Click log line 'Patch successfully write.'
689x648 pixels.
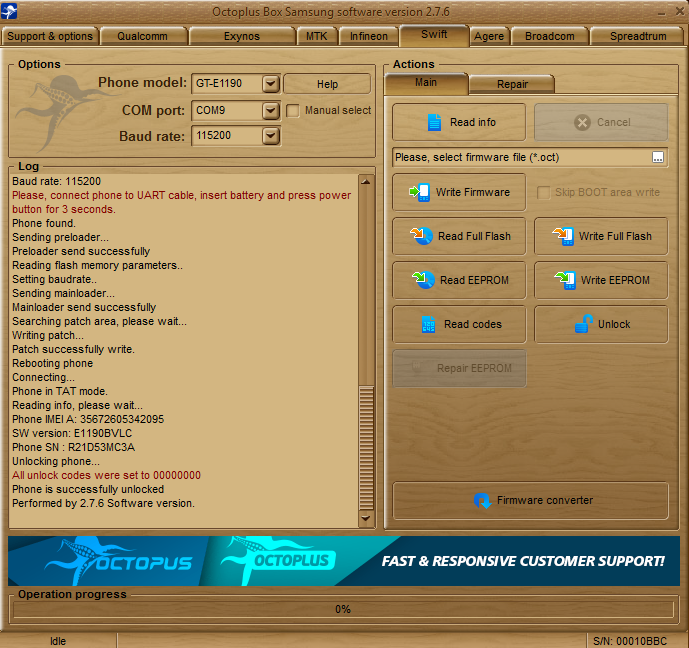73,349
